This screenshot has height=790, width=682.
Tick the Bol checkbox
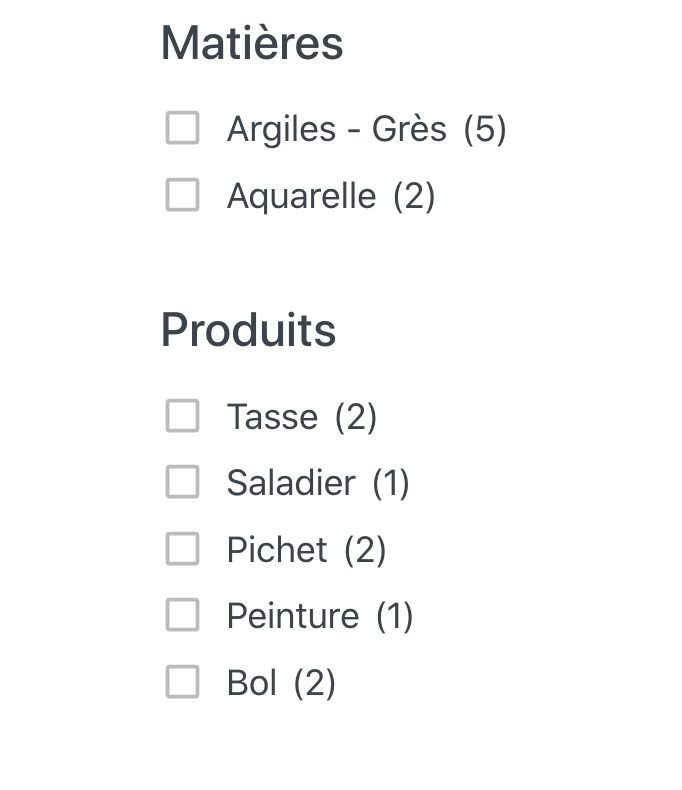tap(182, 682)
